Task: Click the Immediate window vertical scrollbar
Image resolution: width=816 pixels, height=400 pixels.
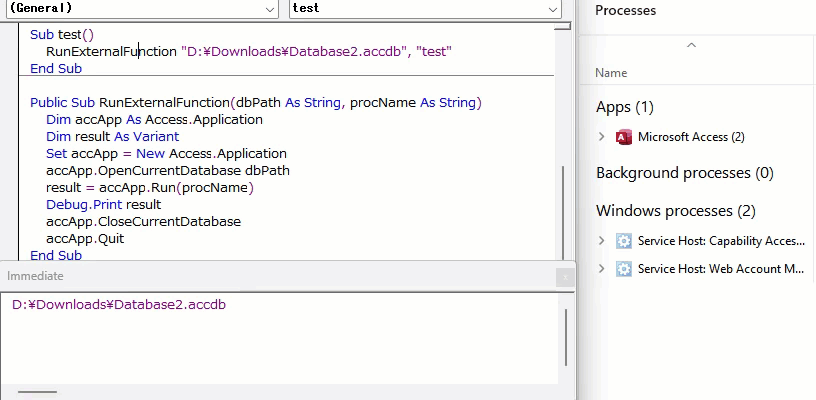Action: pyautogui.click(x=566, y=337)
